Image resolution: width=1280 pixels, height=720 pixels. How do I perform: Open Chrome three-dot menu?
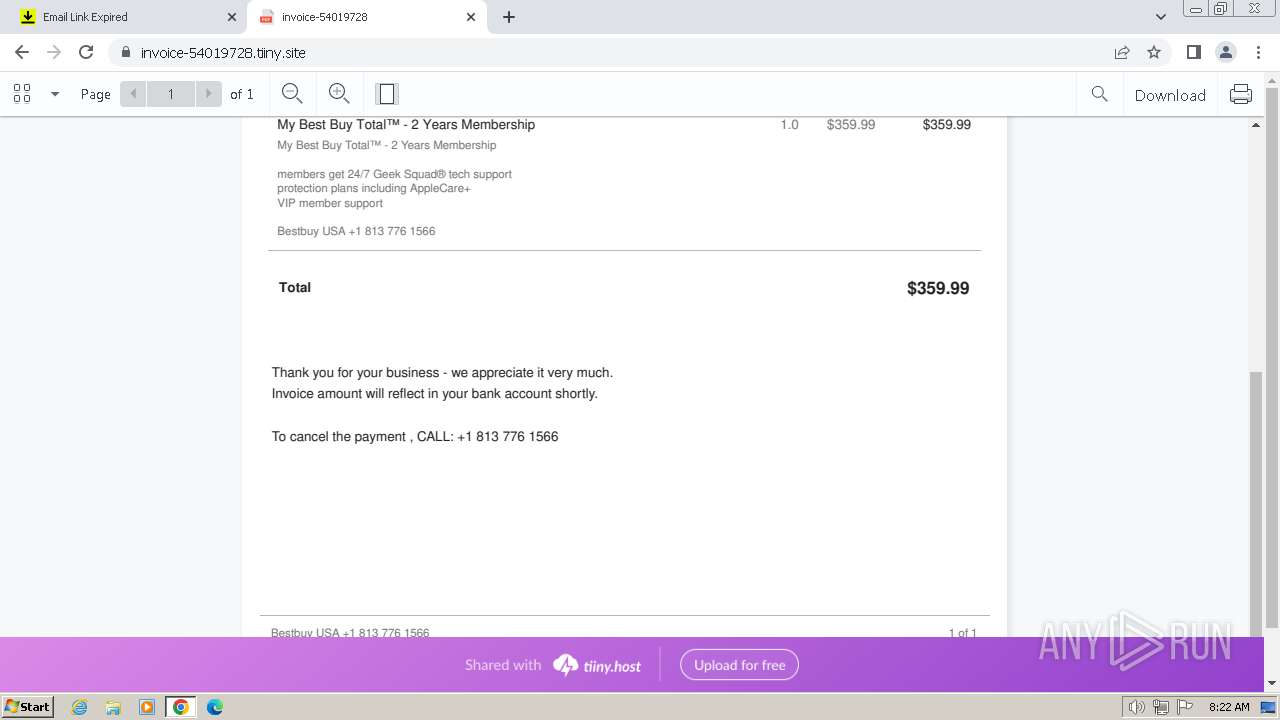coord(1258,52)
